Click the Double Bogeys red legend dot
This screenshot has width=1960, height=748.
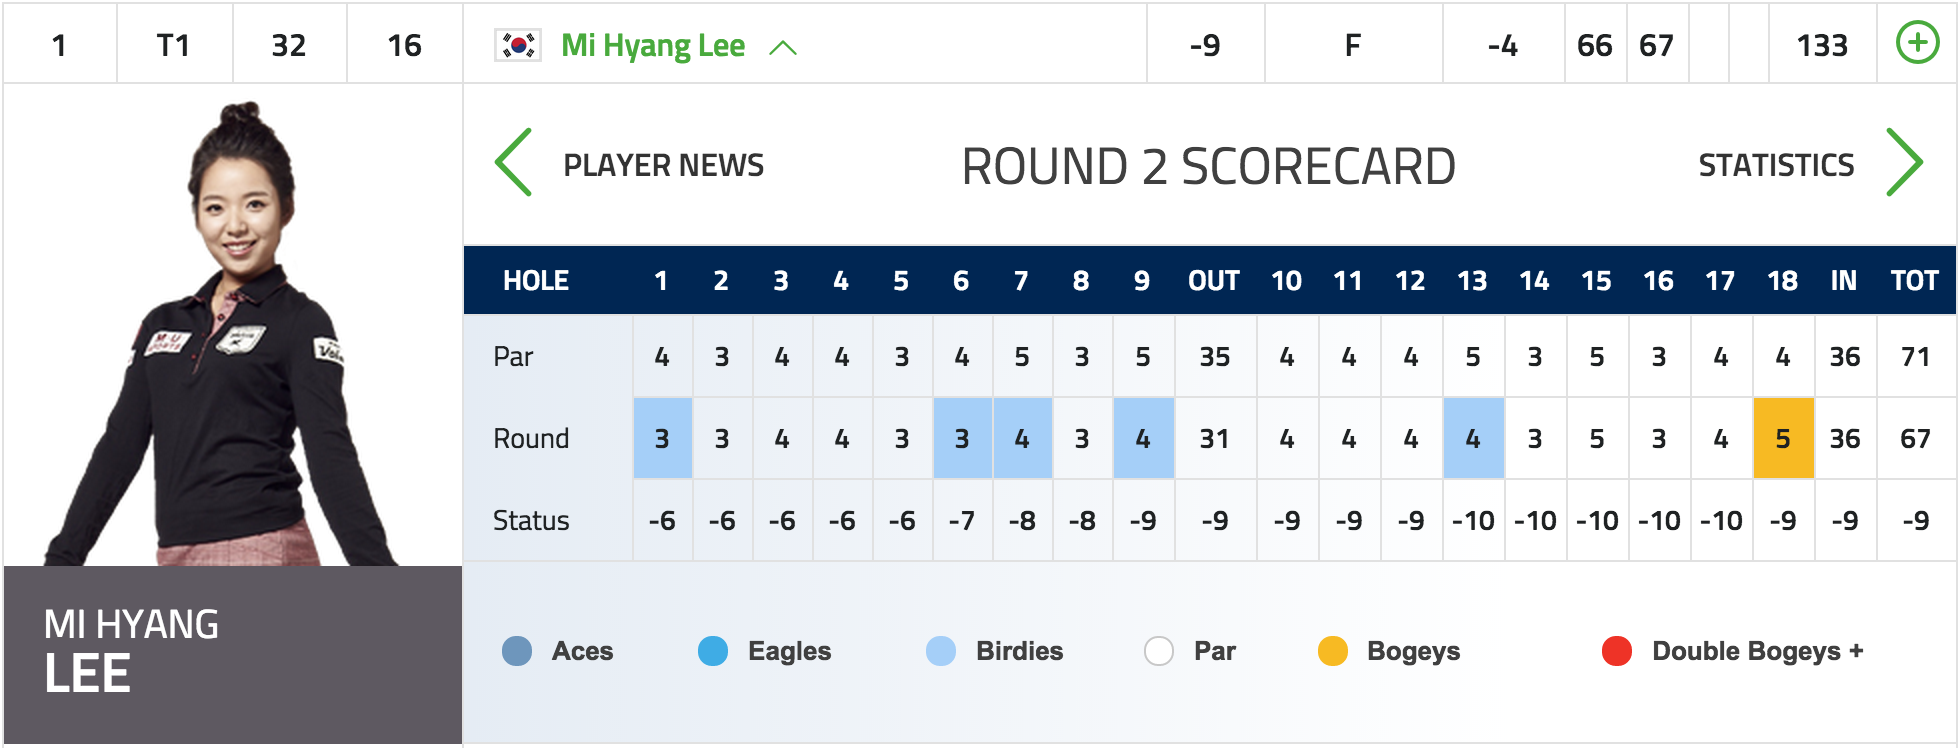click(1617, 651)
